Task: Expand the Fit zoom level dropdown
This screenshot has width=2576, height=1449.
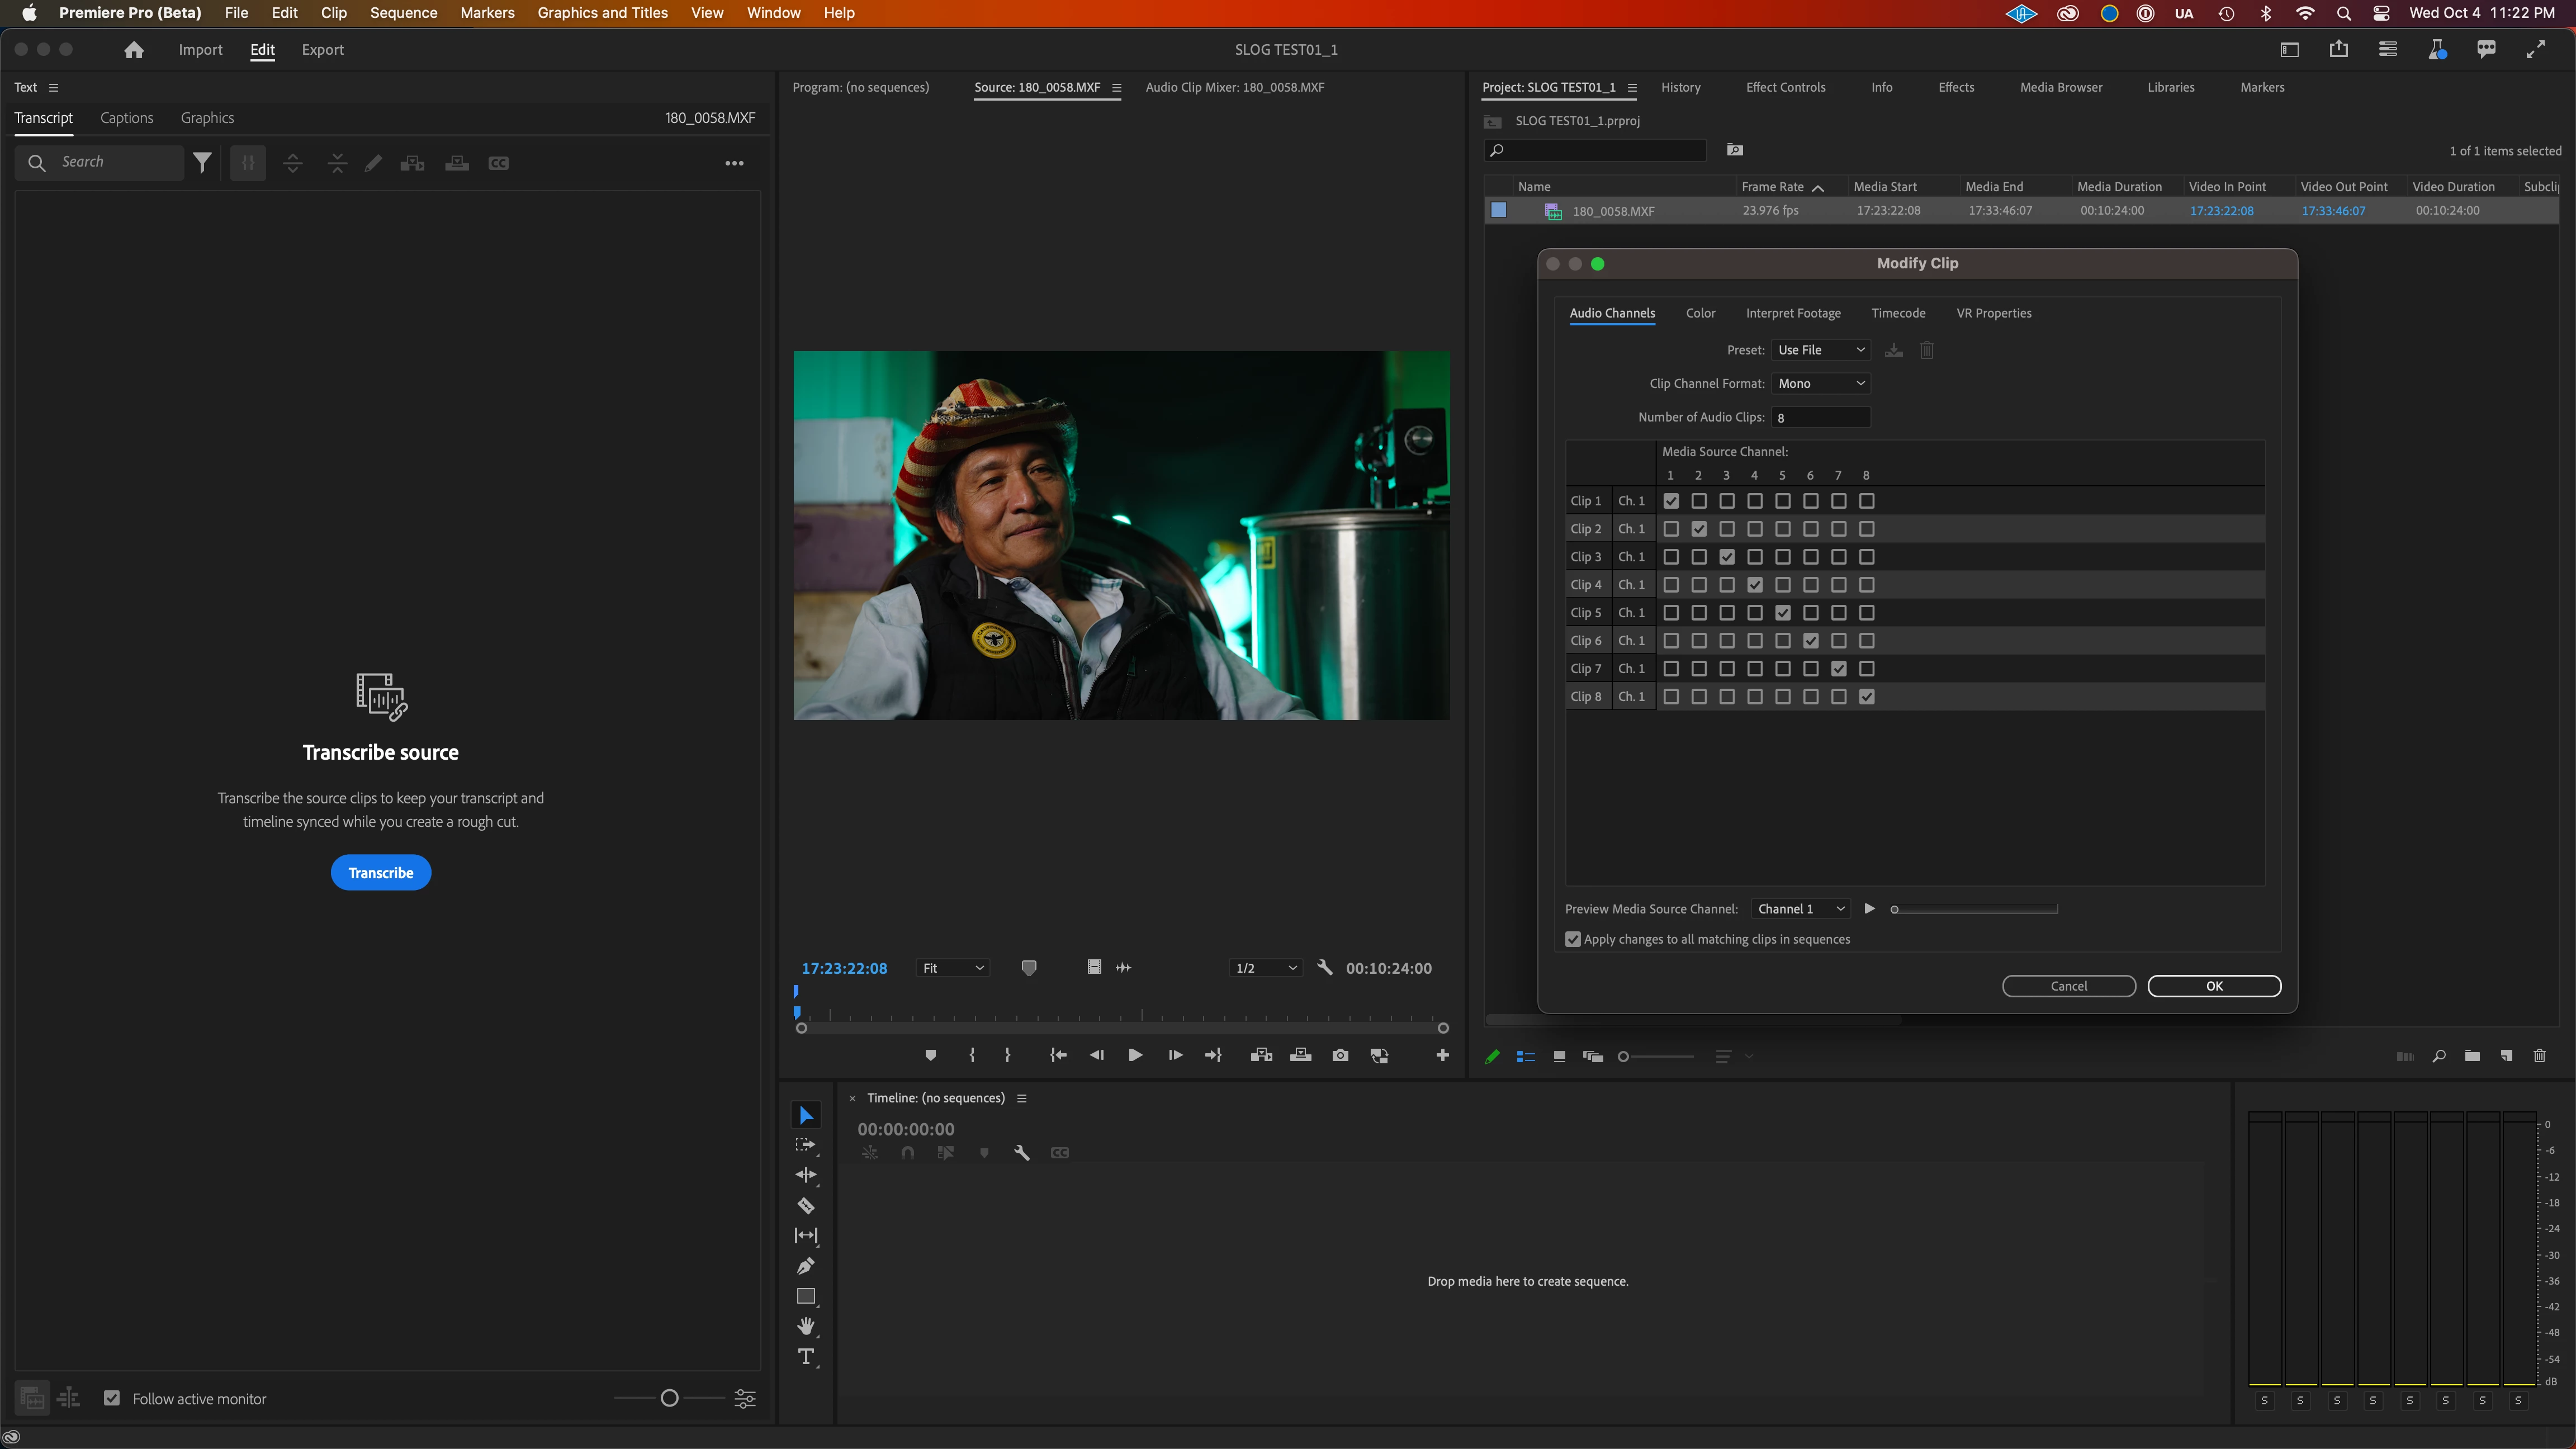Action: [953, 968]
